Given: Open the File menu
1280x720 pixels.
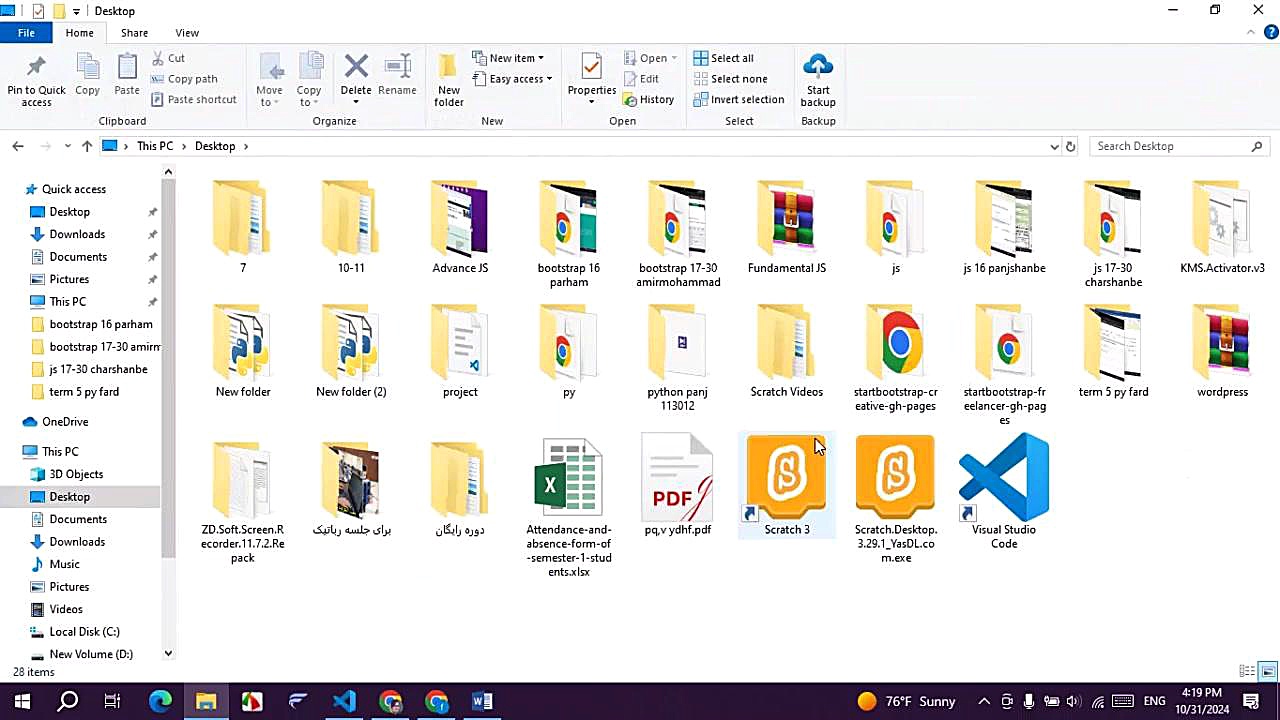Looking at the screenshot, I should (x=26, y=33).
